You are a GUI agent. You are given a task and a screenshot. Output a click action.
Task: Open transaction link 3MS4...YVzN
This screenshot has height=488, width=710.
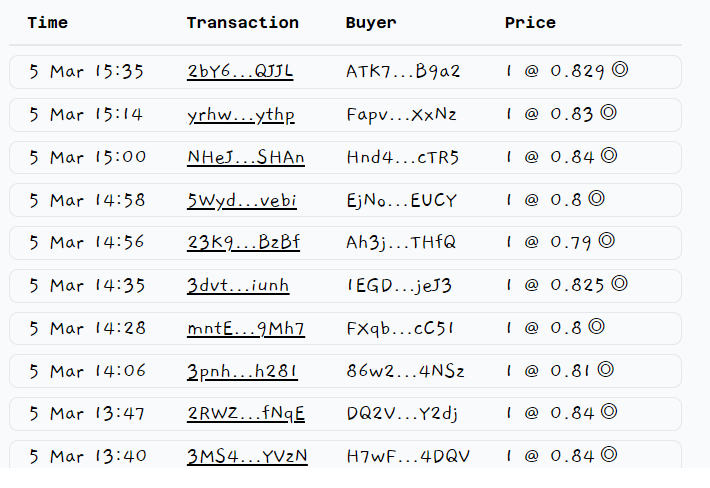click(247, 456)
